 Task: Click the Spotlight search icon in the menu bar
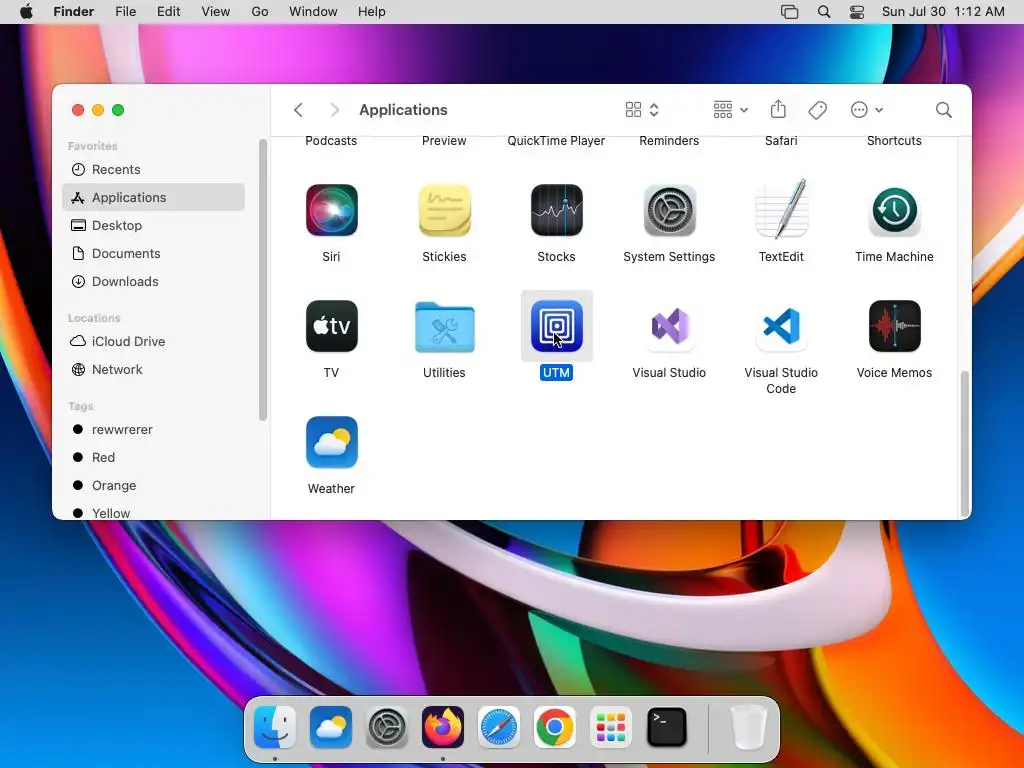point(824,12)
